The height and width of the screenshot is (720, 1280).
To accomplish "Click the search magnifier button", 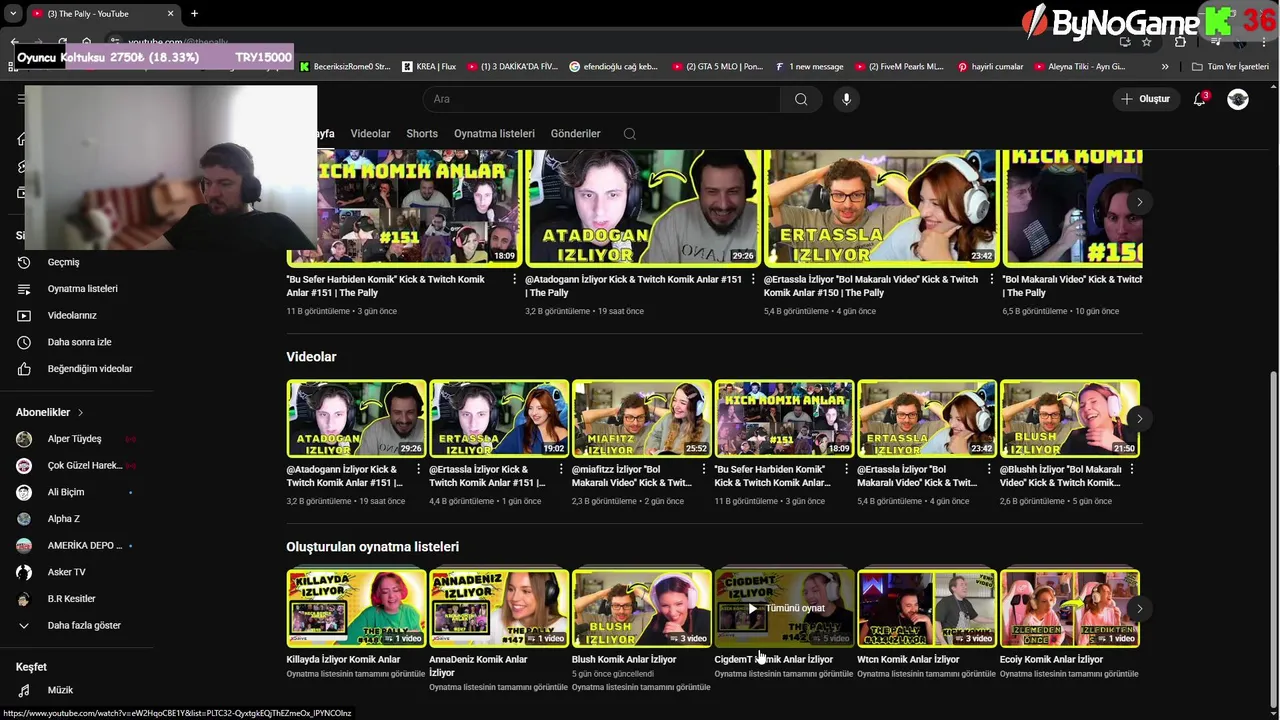I will [x=801, y=99].
